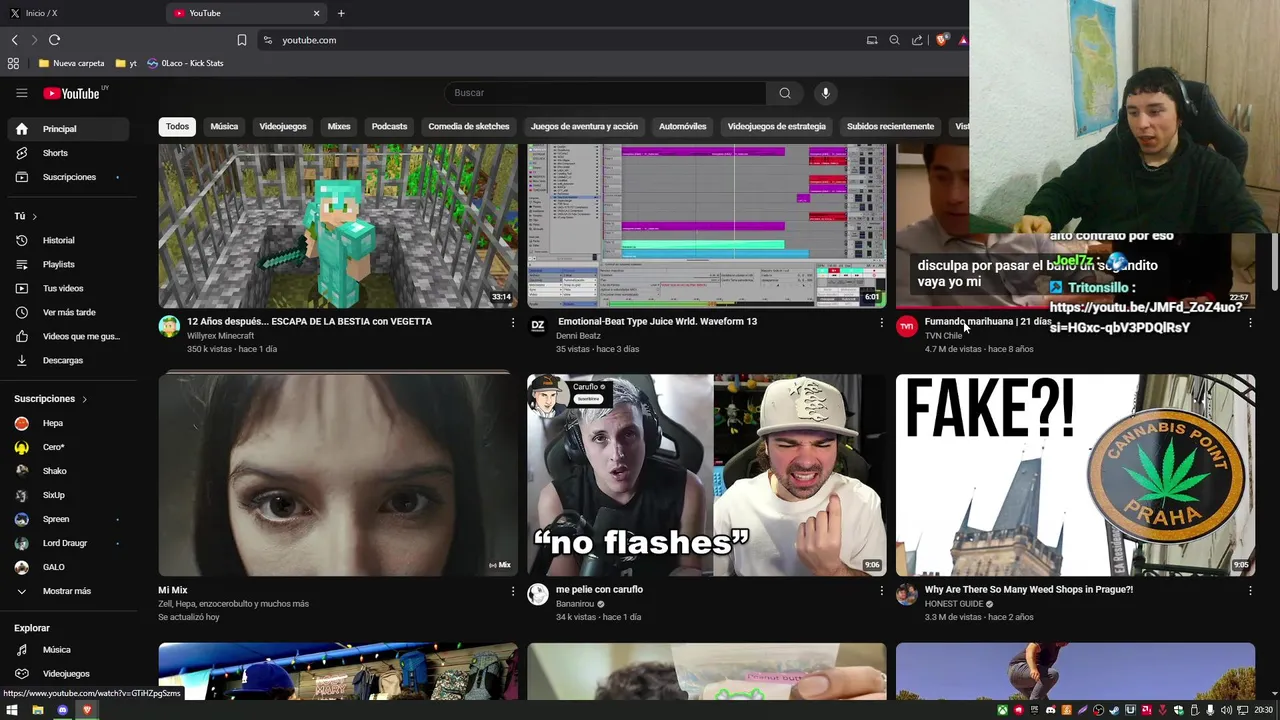
Task: Open the Windows Start button
Action: [x=12, y=710]
